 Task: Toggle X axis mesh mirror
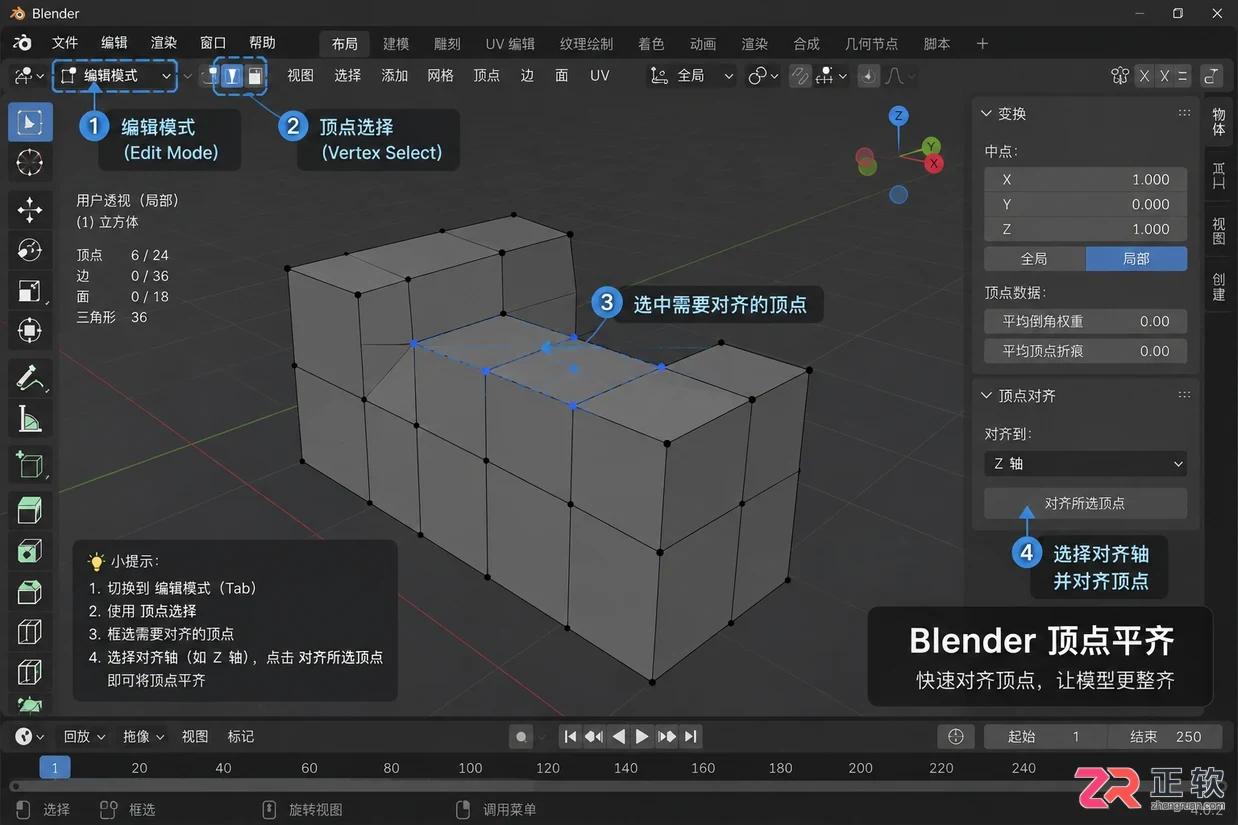point(1145,76)
